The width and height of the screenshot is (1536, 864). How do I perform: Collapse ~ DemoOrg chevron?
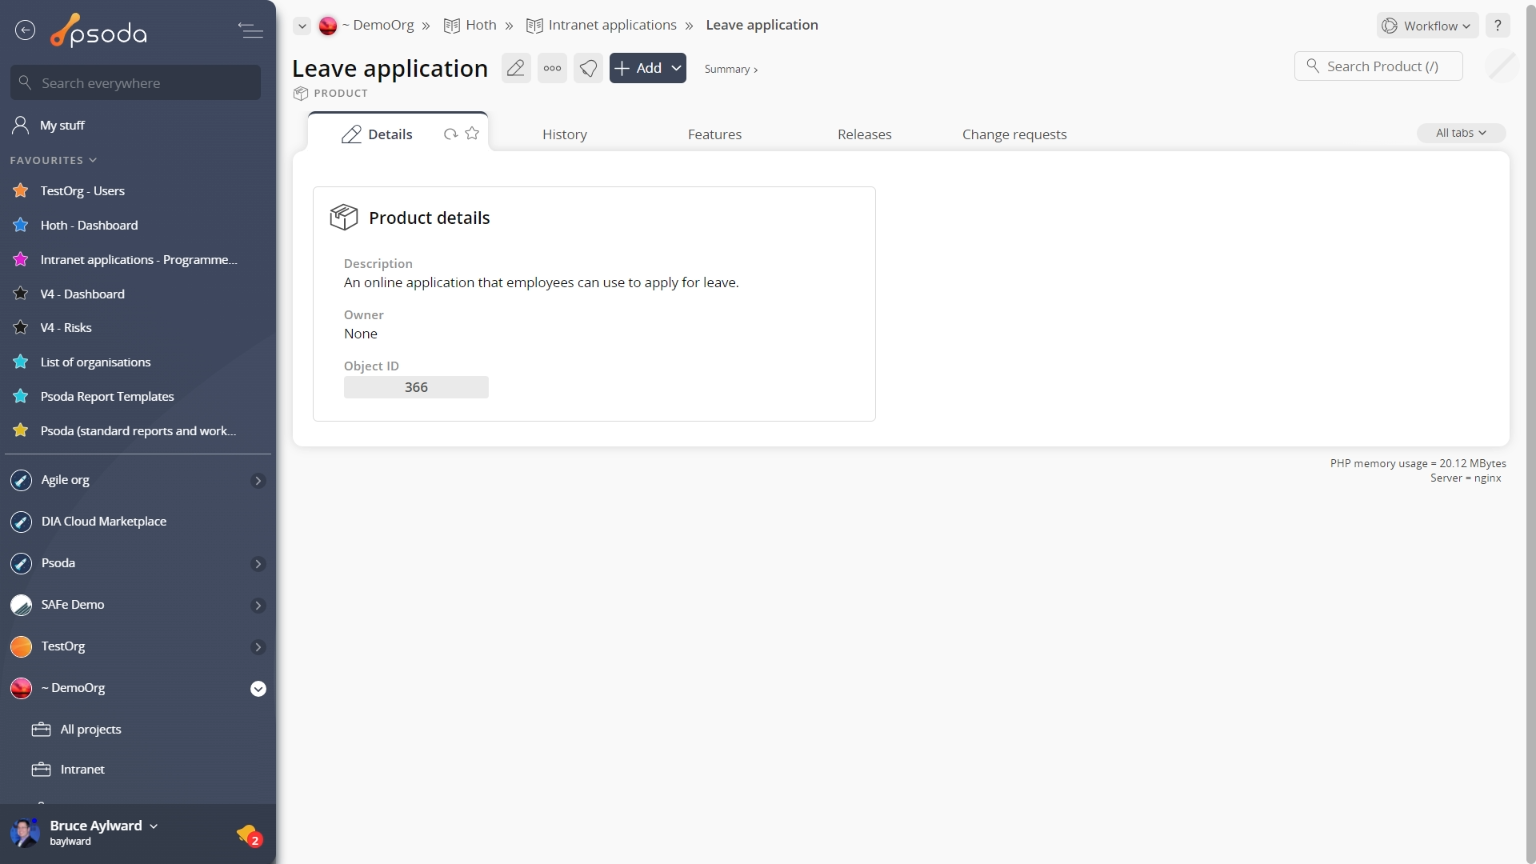click(258, 689)
